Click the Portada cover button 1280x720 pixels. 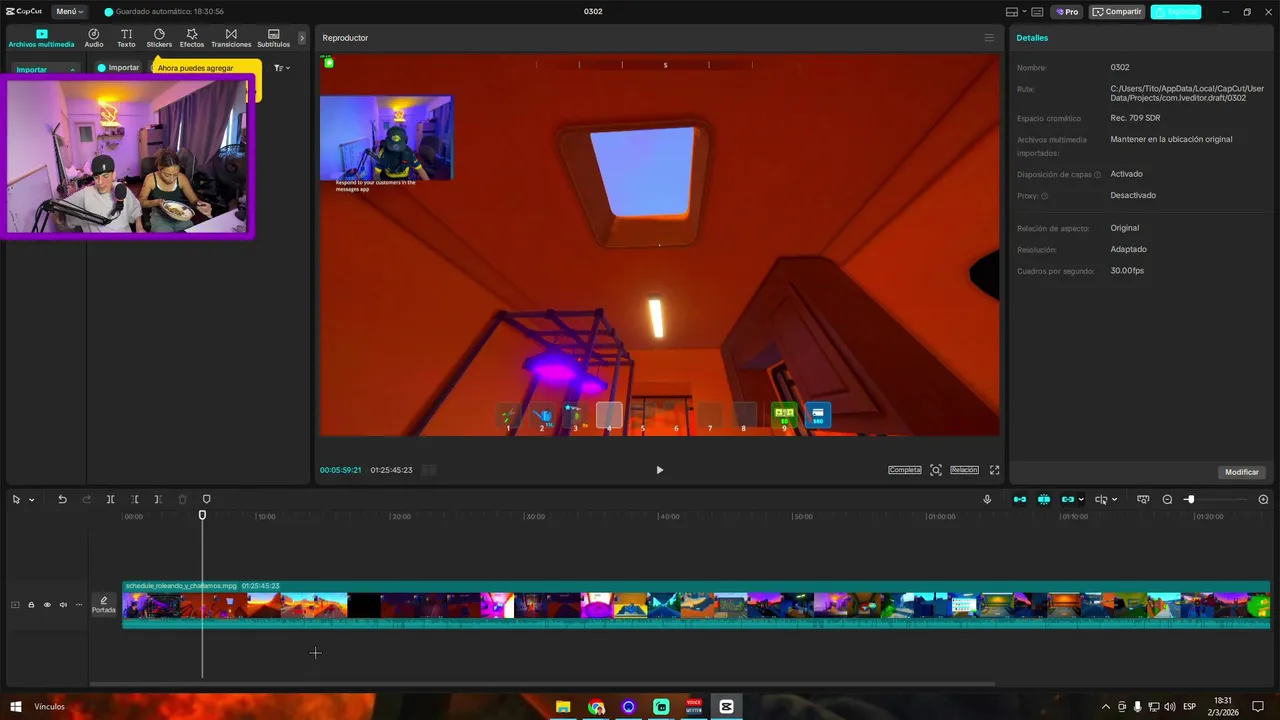coord(104,604)
